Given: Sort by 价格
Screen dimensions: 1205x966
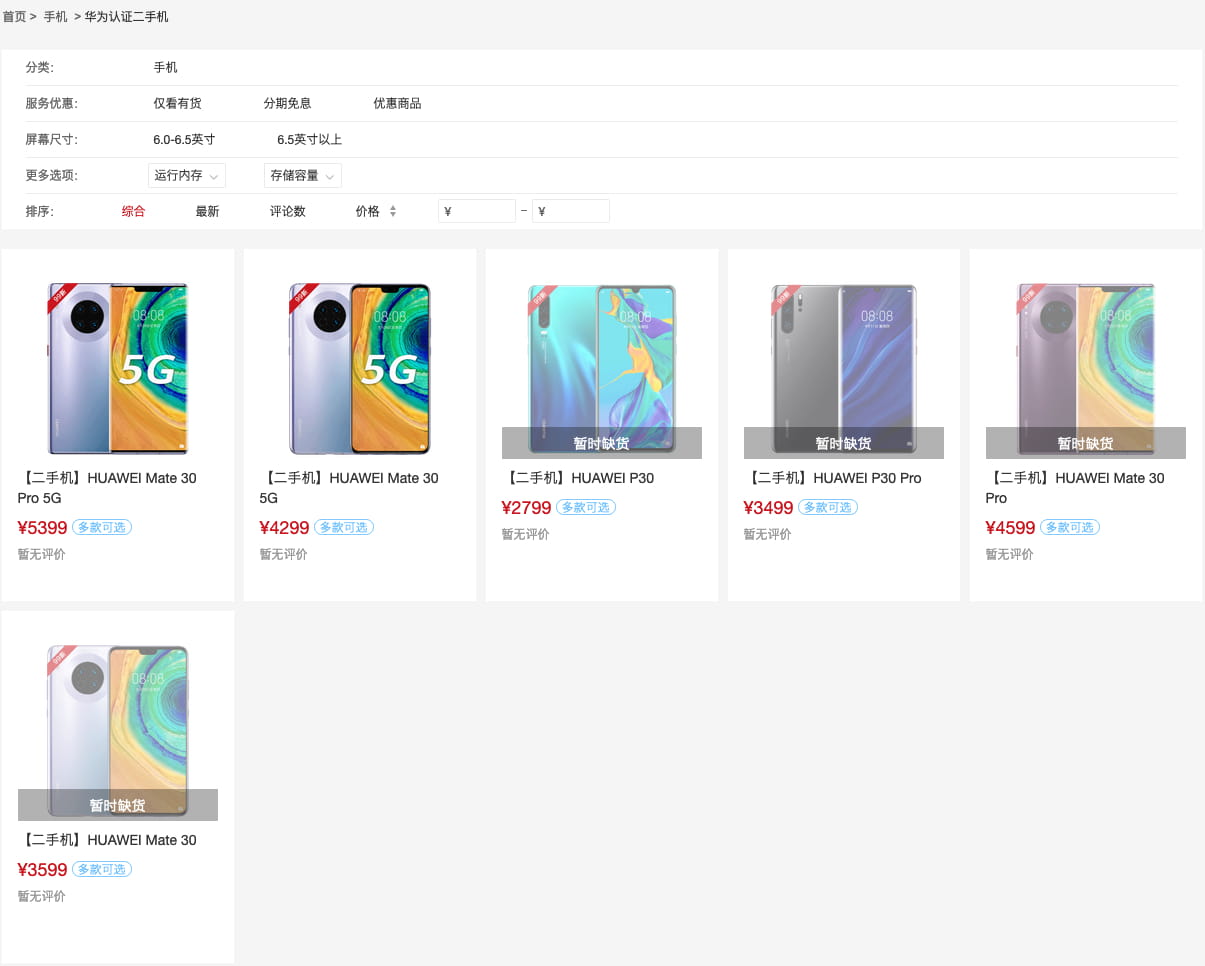Looking at the screenshot, I should pyautogui.click(x=367, y=211).
